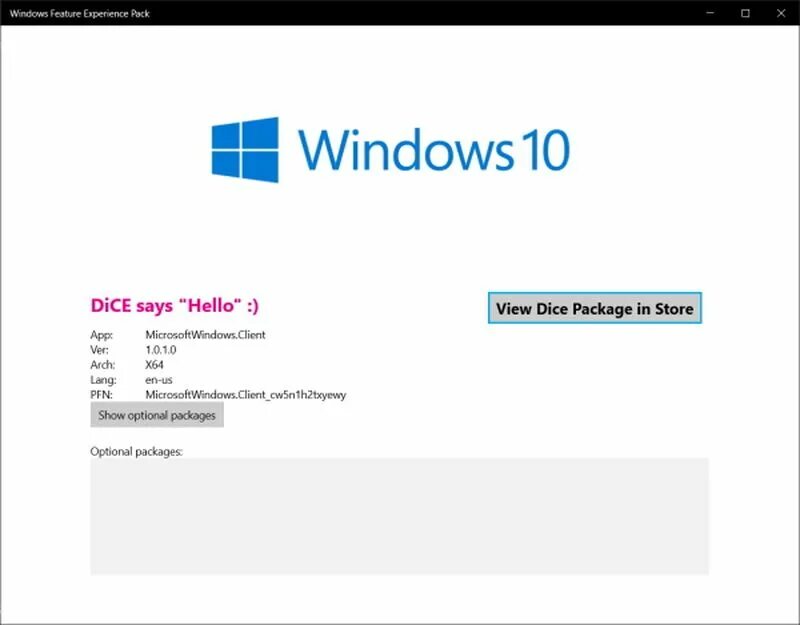Click the en-us language value
Screen dimensions: 800x625
click(159, 380)
